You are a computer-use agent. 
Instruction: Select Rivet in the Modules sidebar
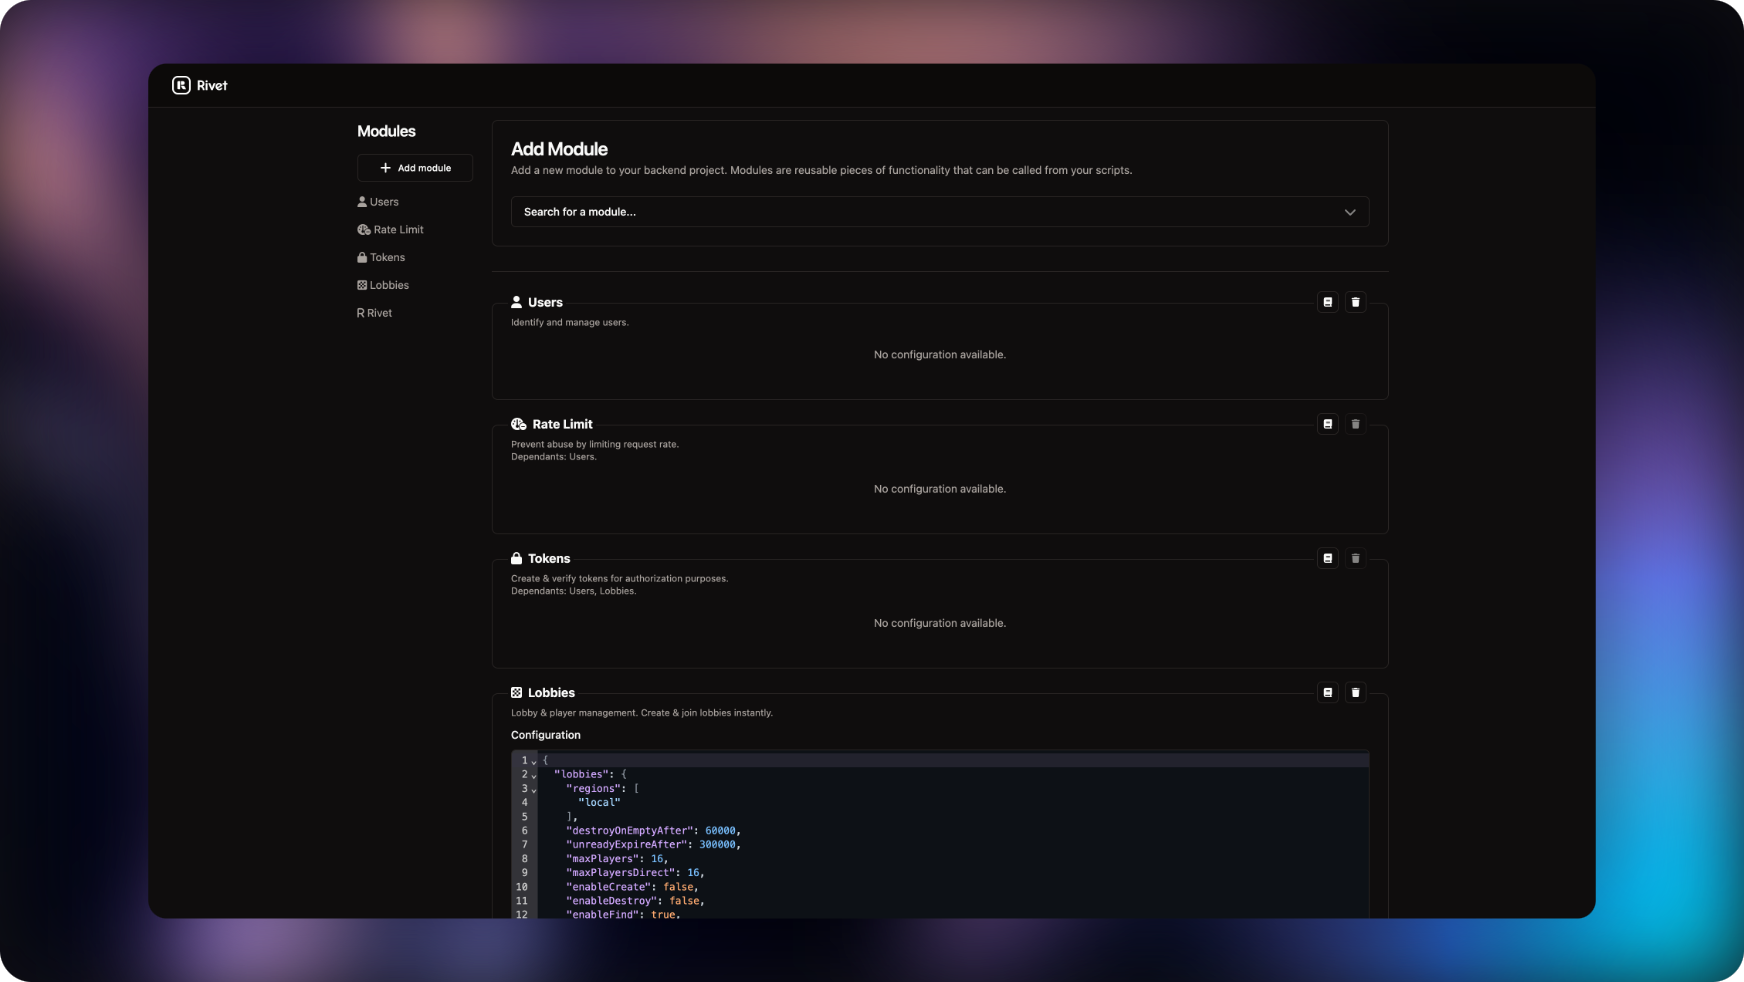375,314
